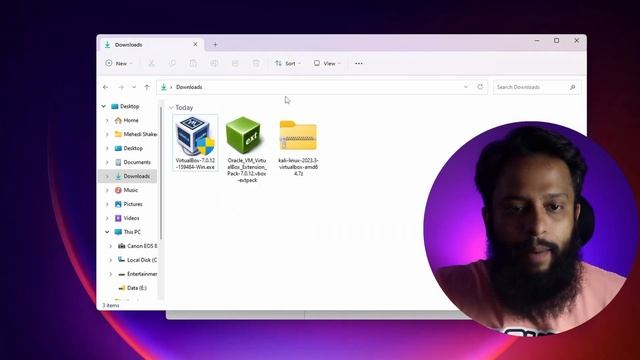
Task: Open Entertainment drive entry
Action: 138,274
